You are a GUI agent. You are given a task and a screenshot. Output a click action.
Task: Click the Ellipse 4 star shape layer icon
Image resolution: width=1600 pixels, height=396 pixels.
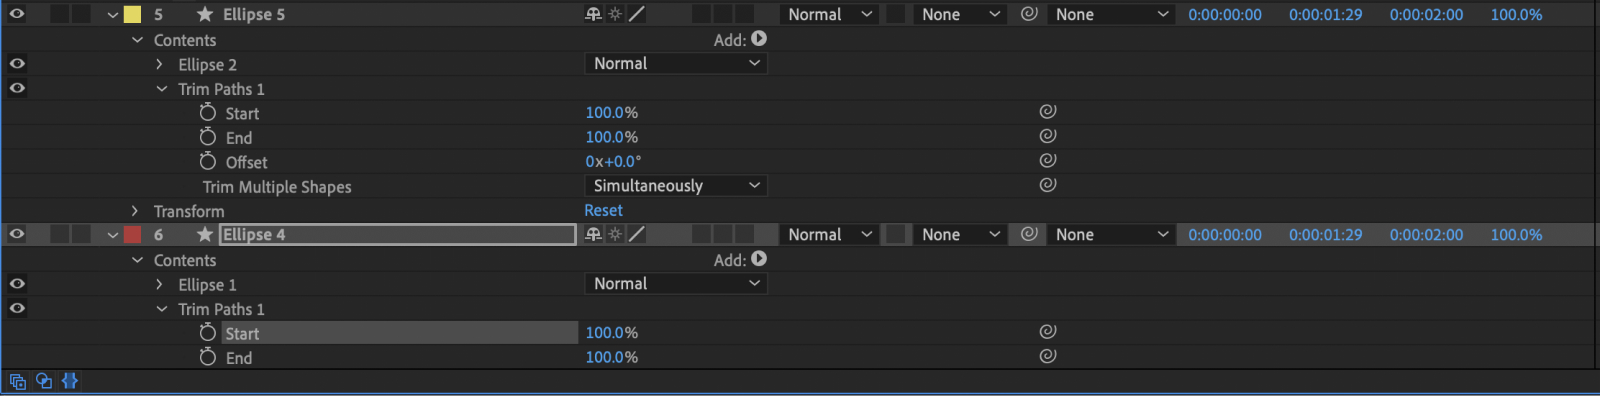pos(205,234)
